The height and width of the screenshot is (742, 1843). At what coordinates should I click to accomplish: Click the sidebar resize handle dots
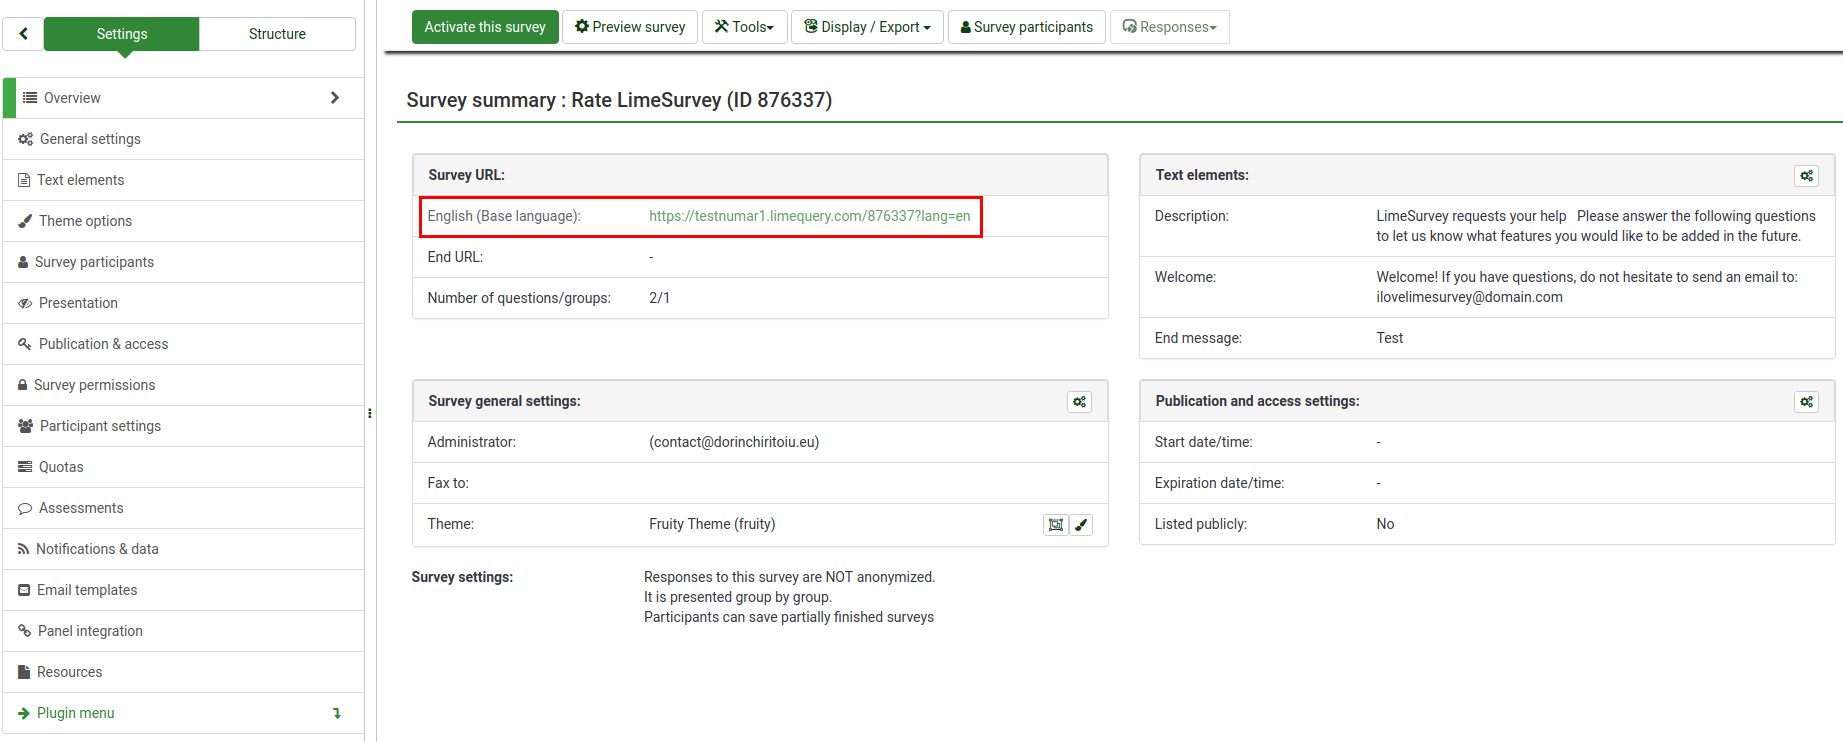[370, 413]
